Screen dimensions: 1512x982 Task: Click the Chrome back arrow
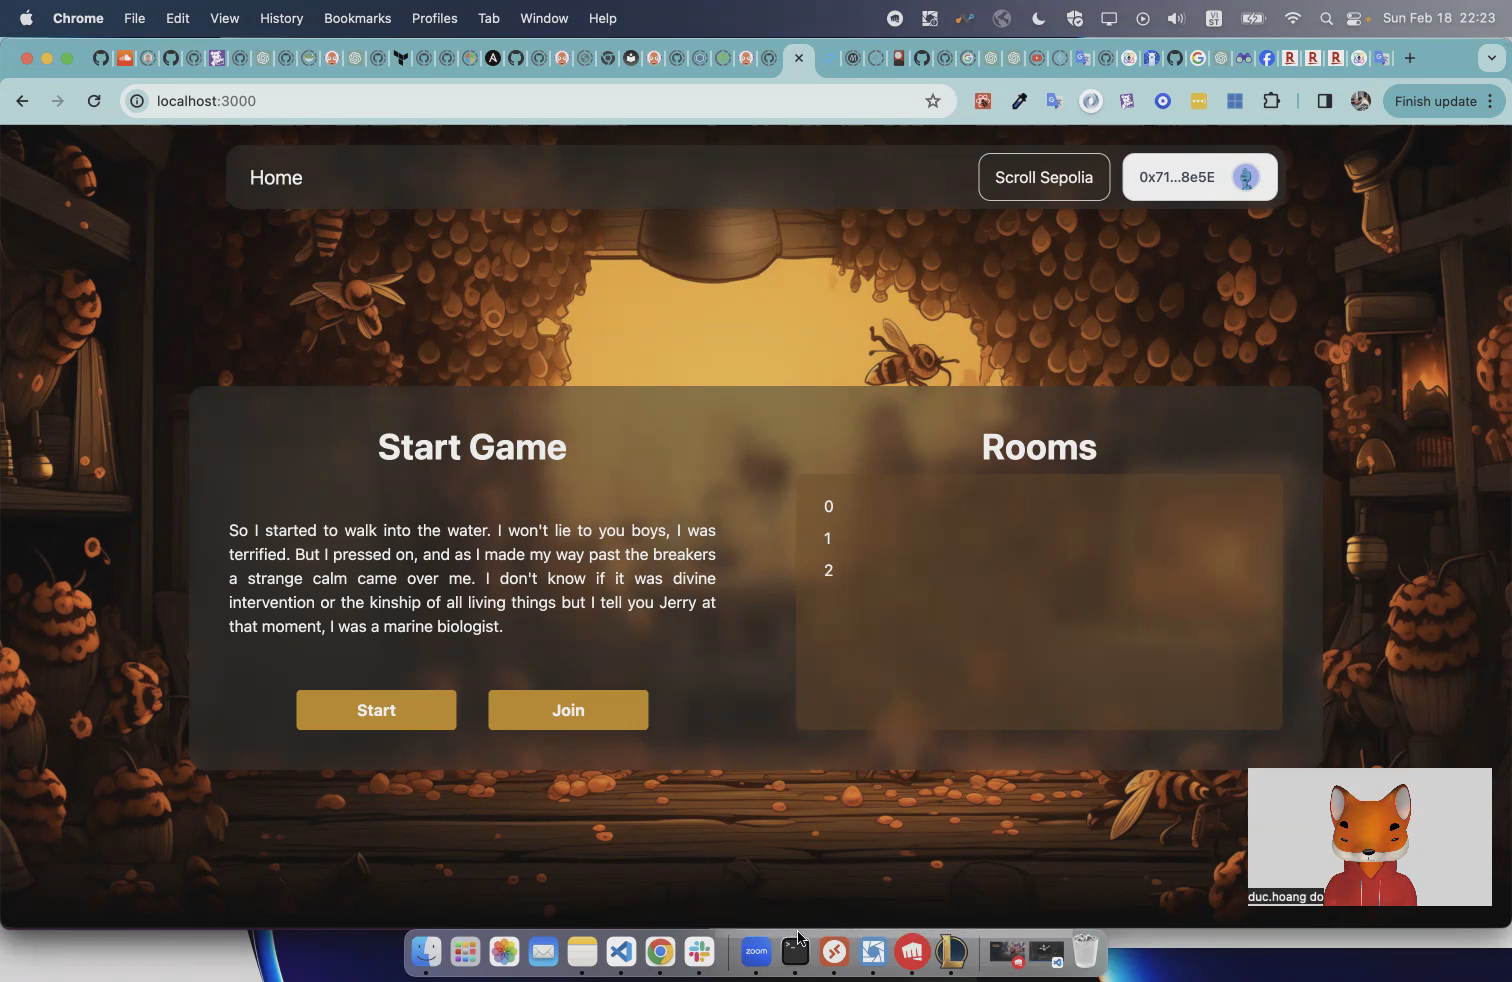point(22,101)
